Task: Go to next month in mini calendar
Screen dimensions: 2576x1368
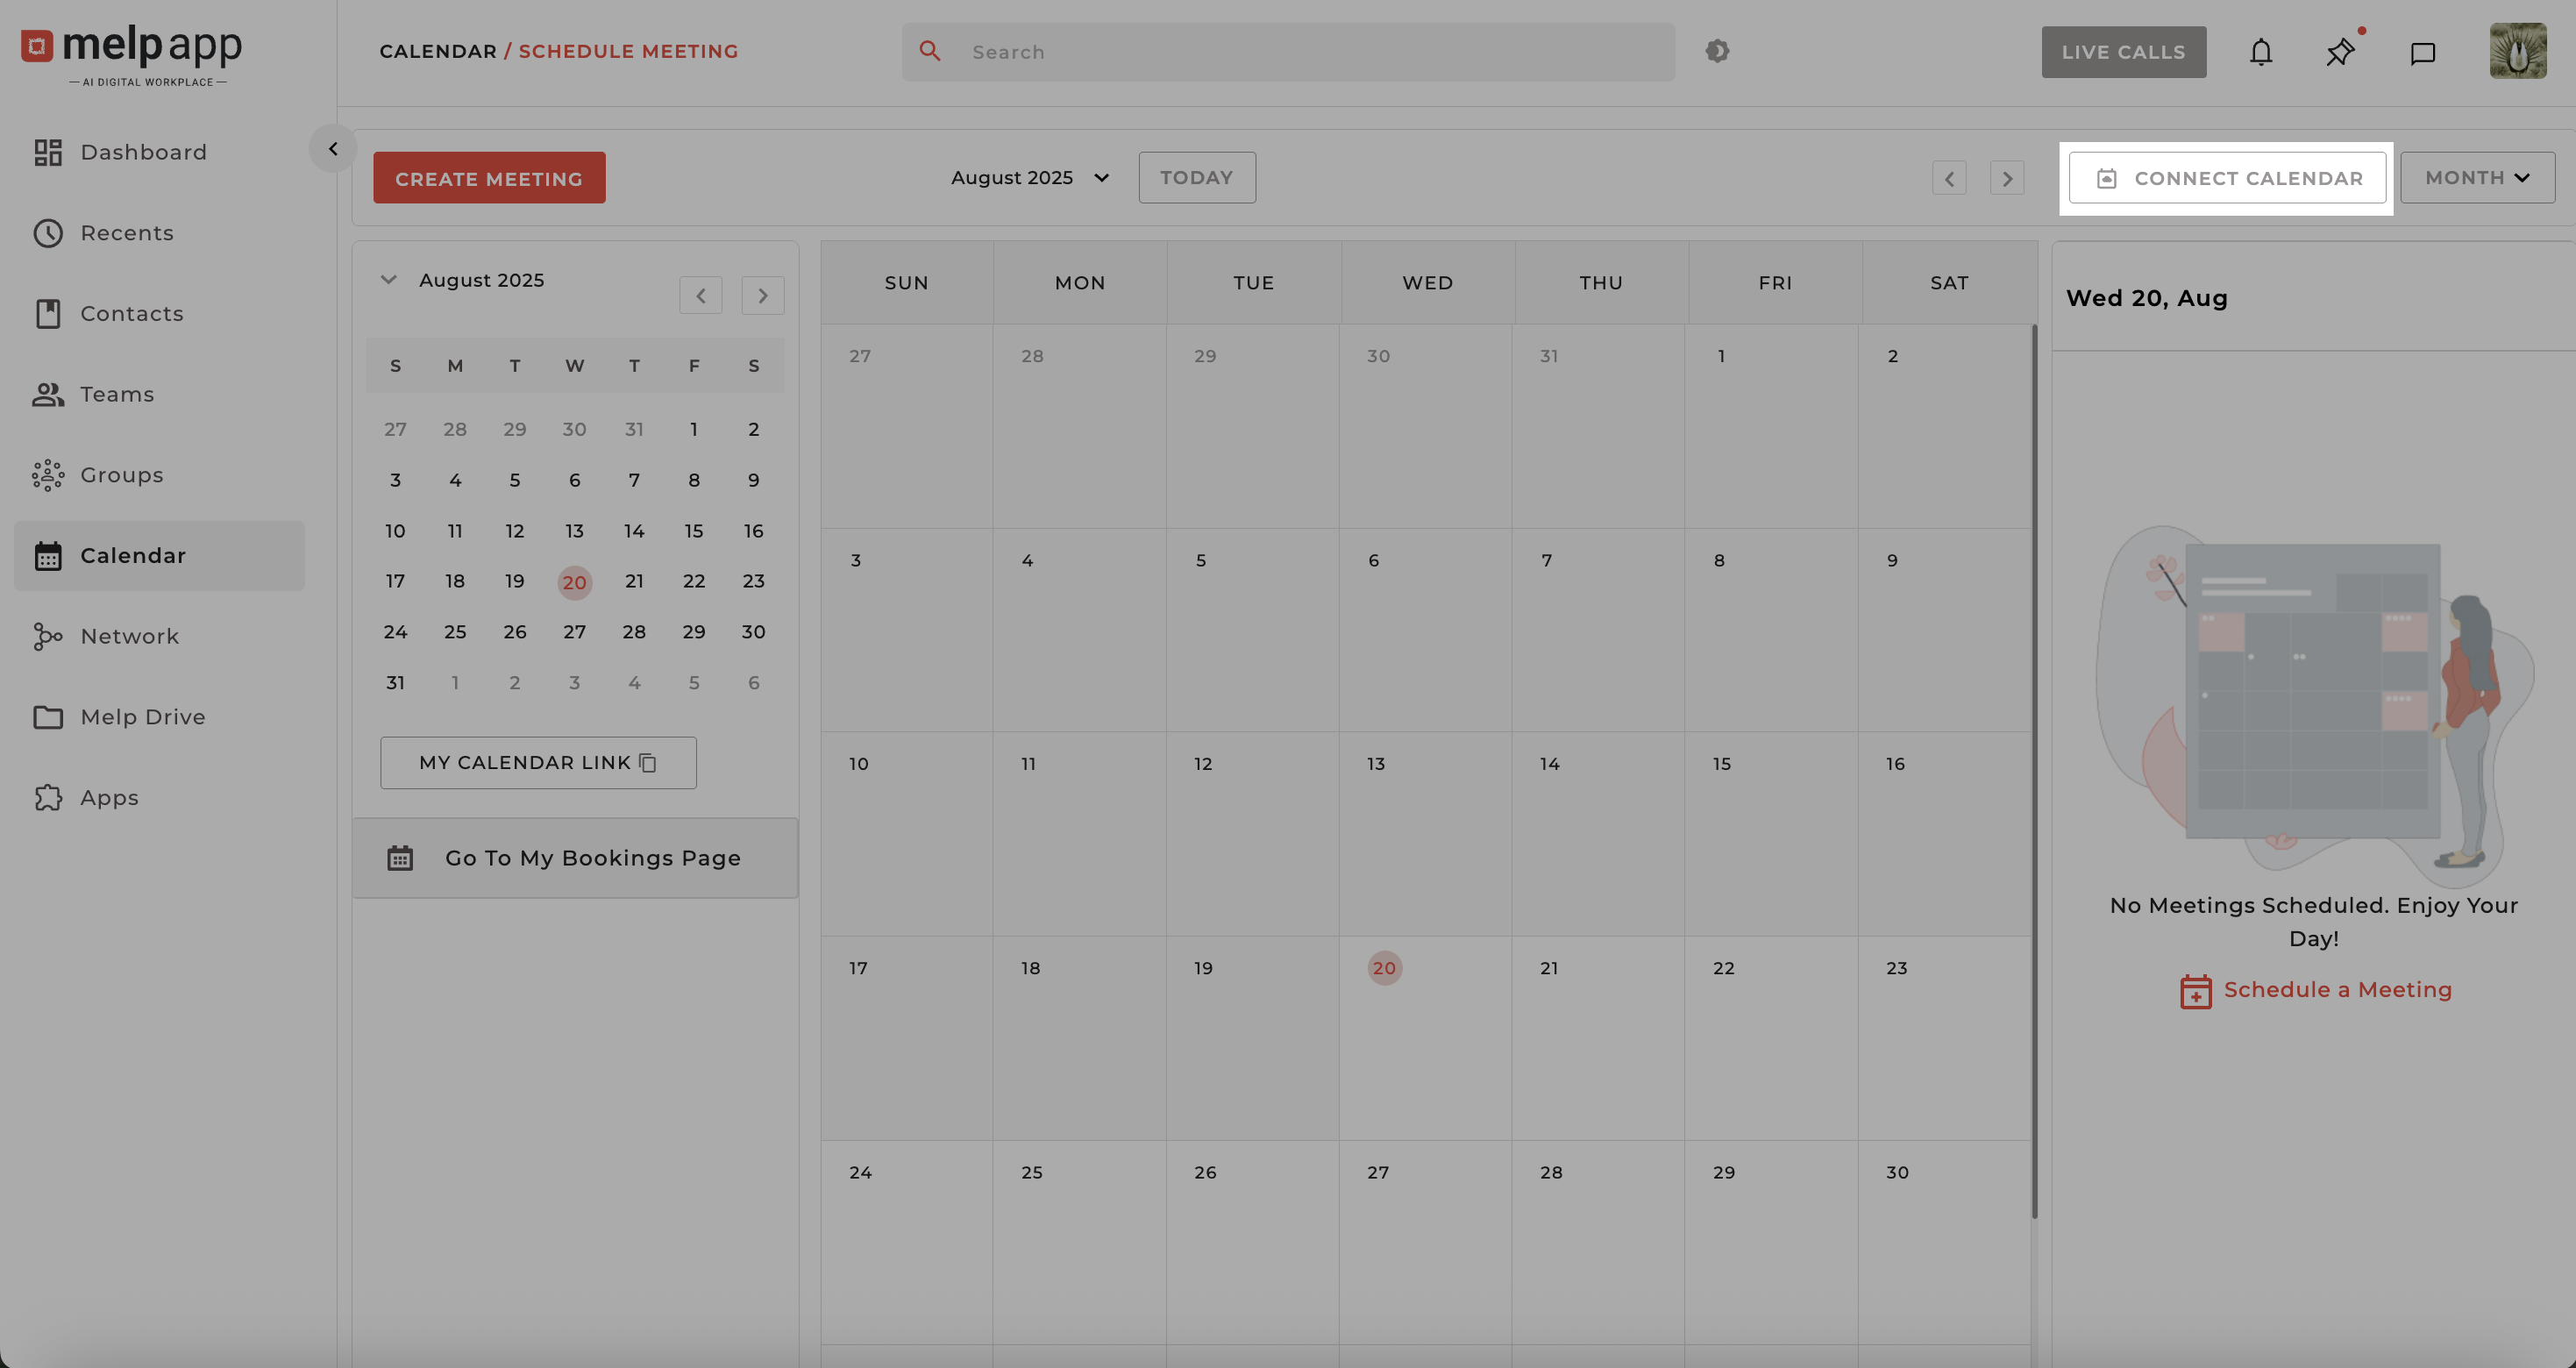Action: 762,296
